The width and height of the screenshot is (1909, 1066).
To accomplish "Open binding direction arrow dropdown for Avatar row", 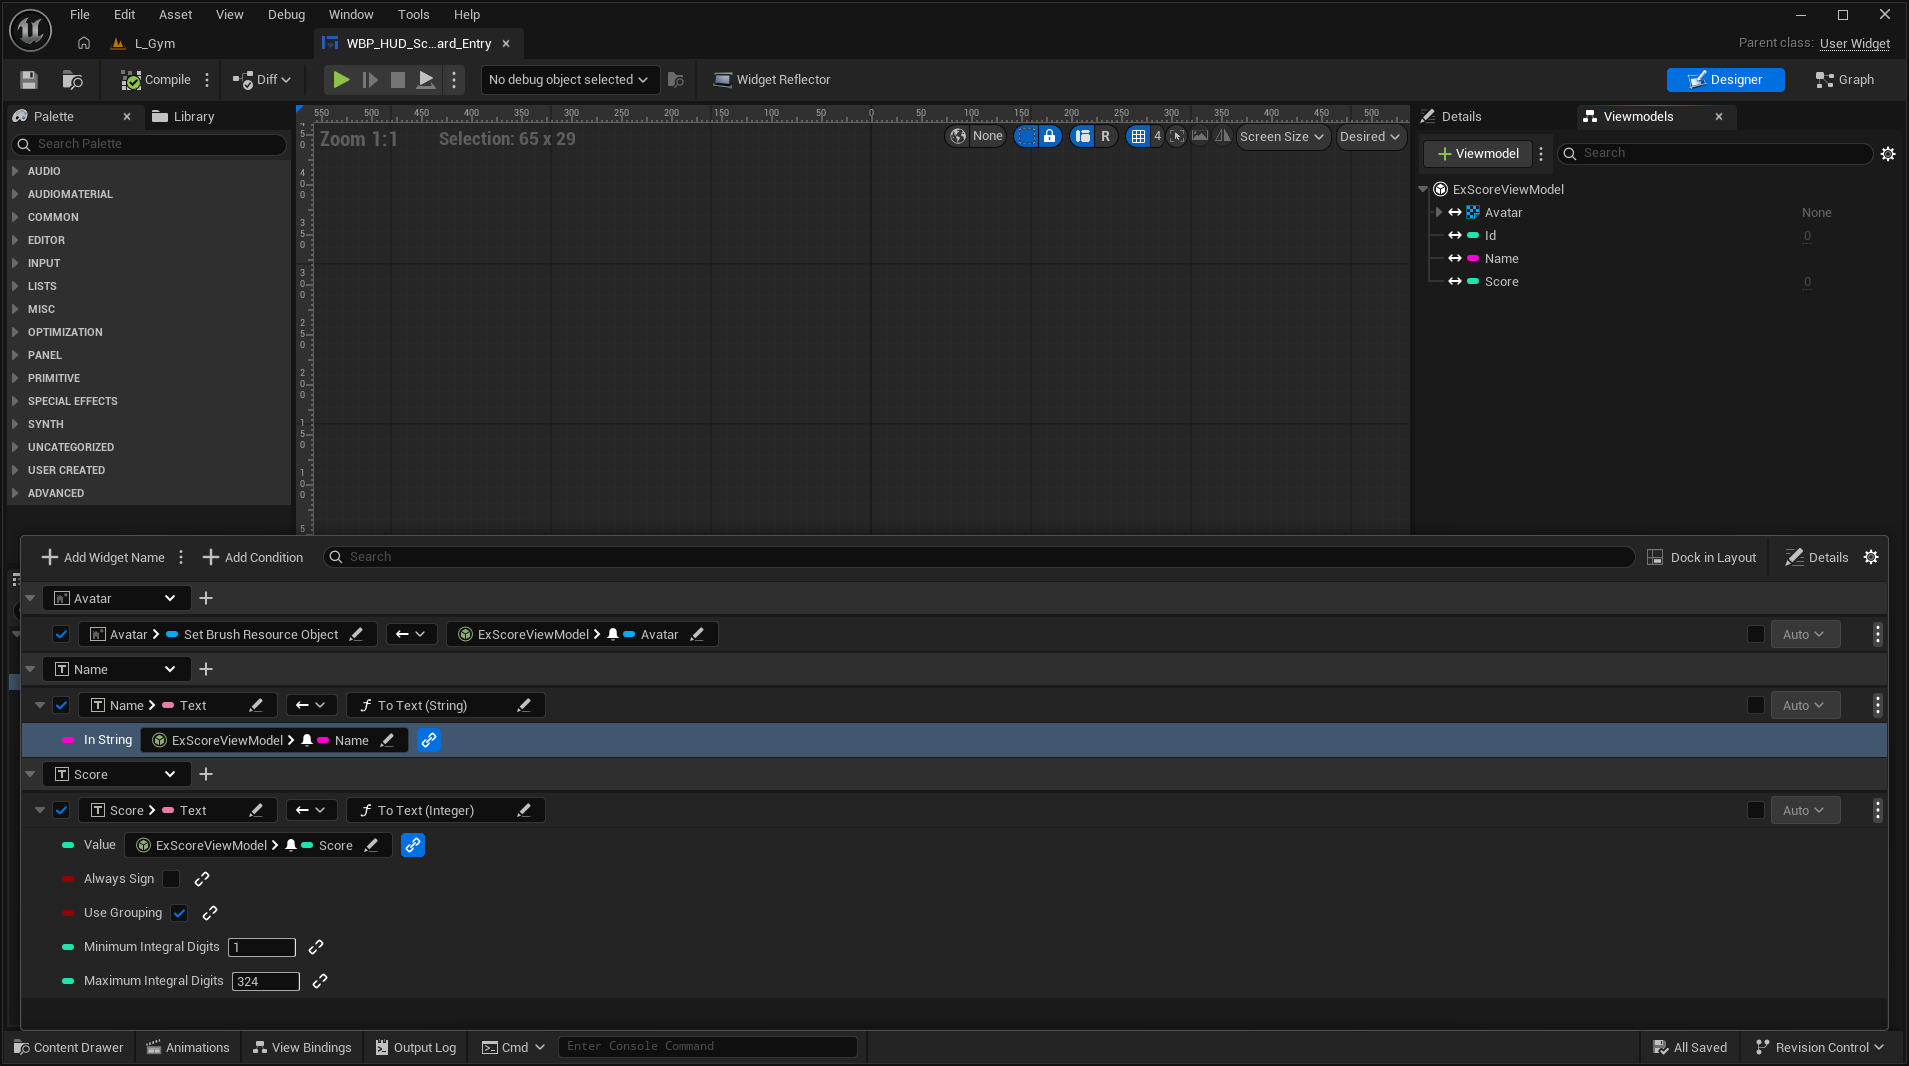I will (411, 635).
